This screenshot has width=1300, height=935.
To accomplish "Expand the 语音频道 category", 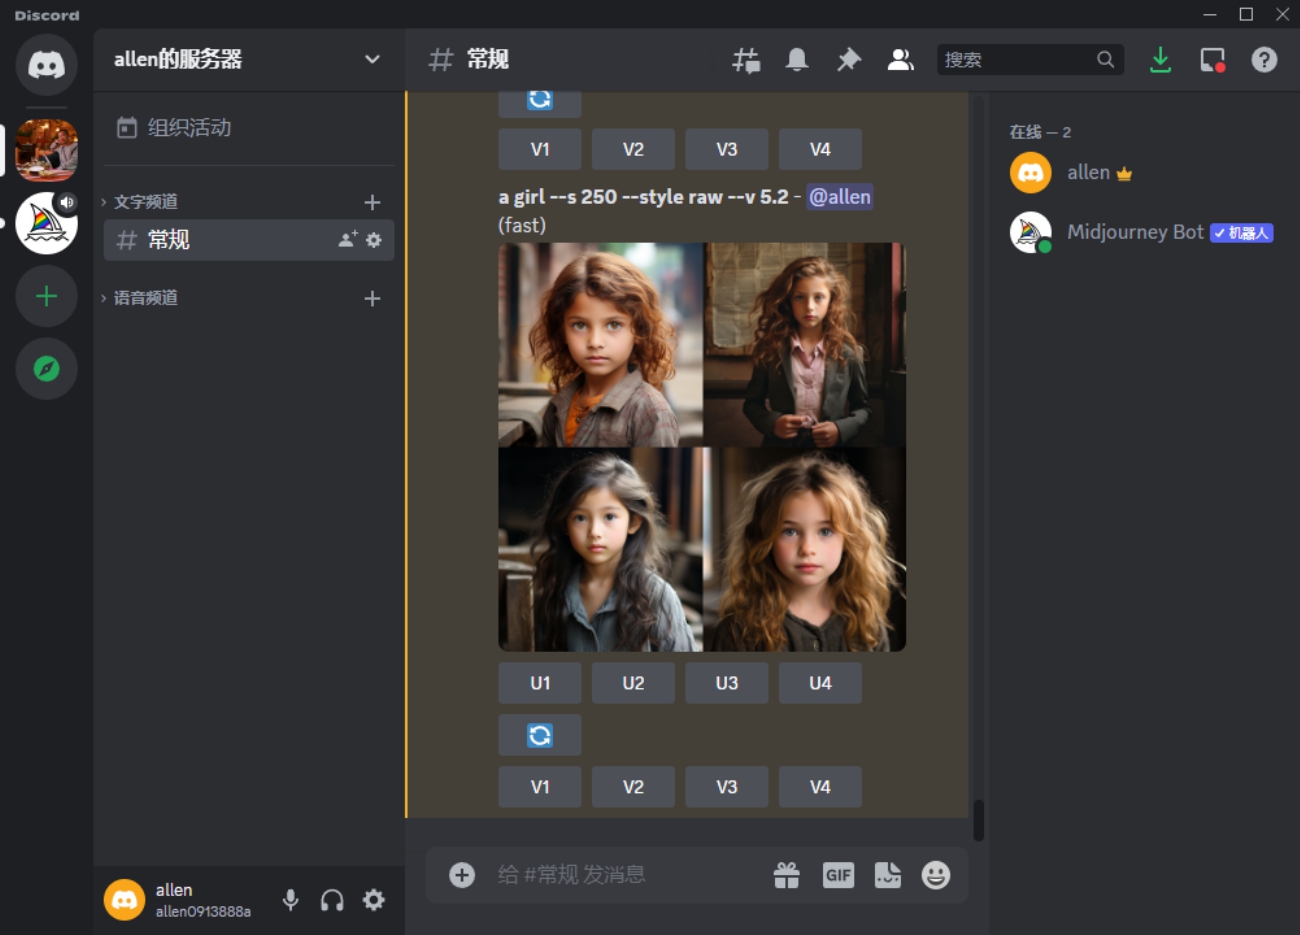I will (145, 298).
